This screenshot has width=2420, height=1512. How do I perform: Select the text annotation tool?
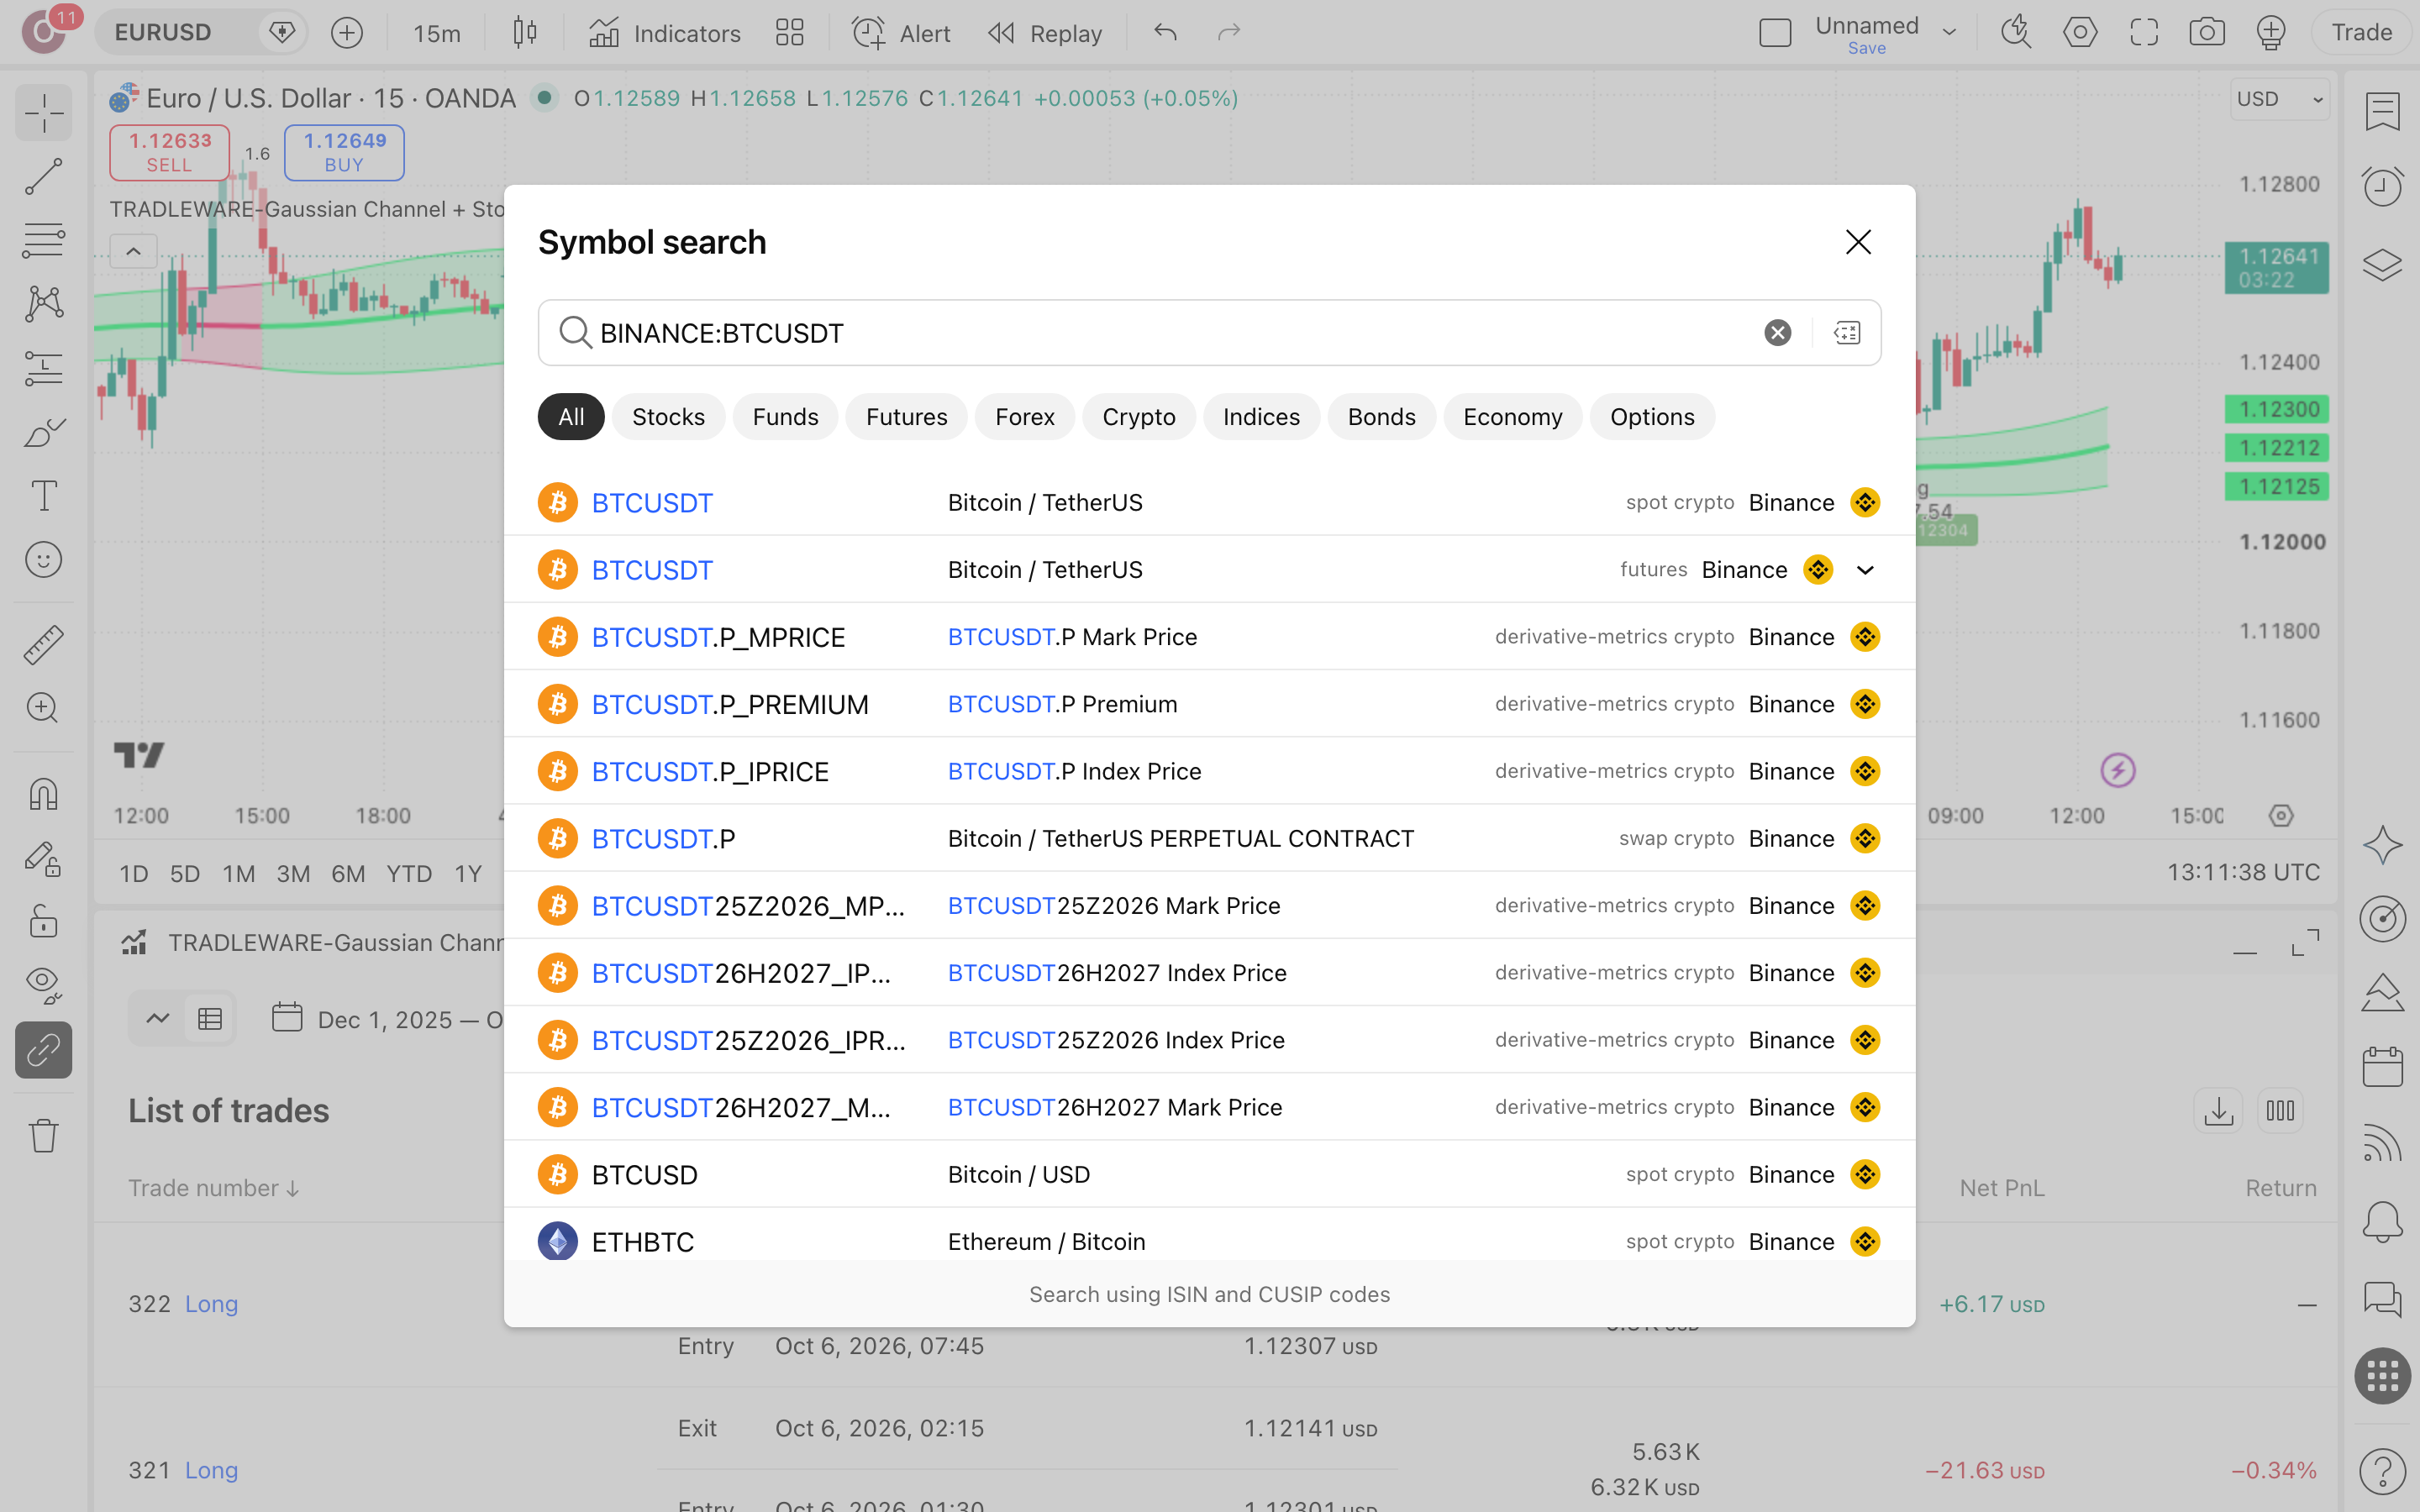[x=43, y=496]
